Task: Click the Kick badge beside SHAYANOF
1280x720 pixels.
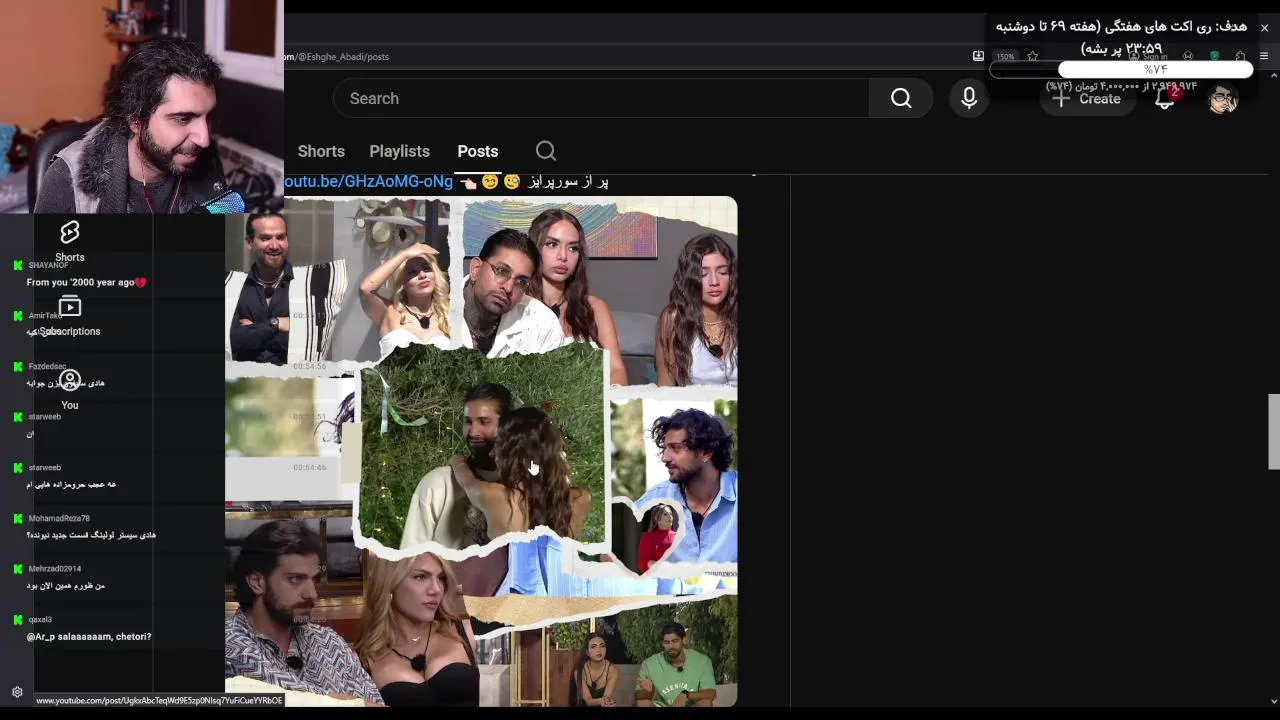Action: 18,265
